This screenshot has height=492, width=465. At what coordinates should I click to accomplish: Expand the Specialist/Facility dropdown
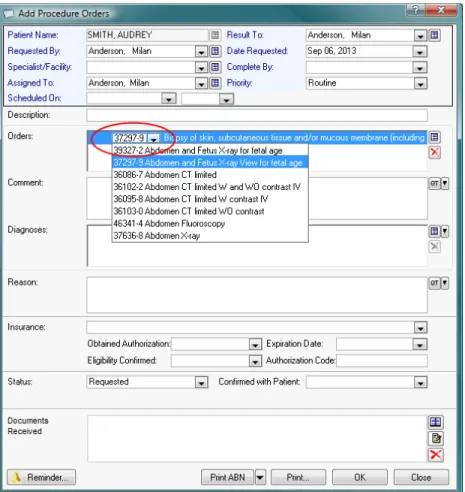click(201, 68)
